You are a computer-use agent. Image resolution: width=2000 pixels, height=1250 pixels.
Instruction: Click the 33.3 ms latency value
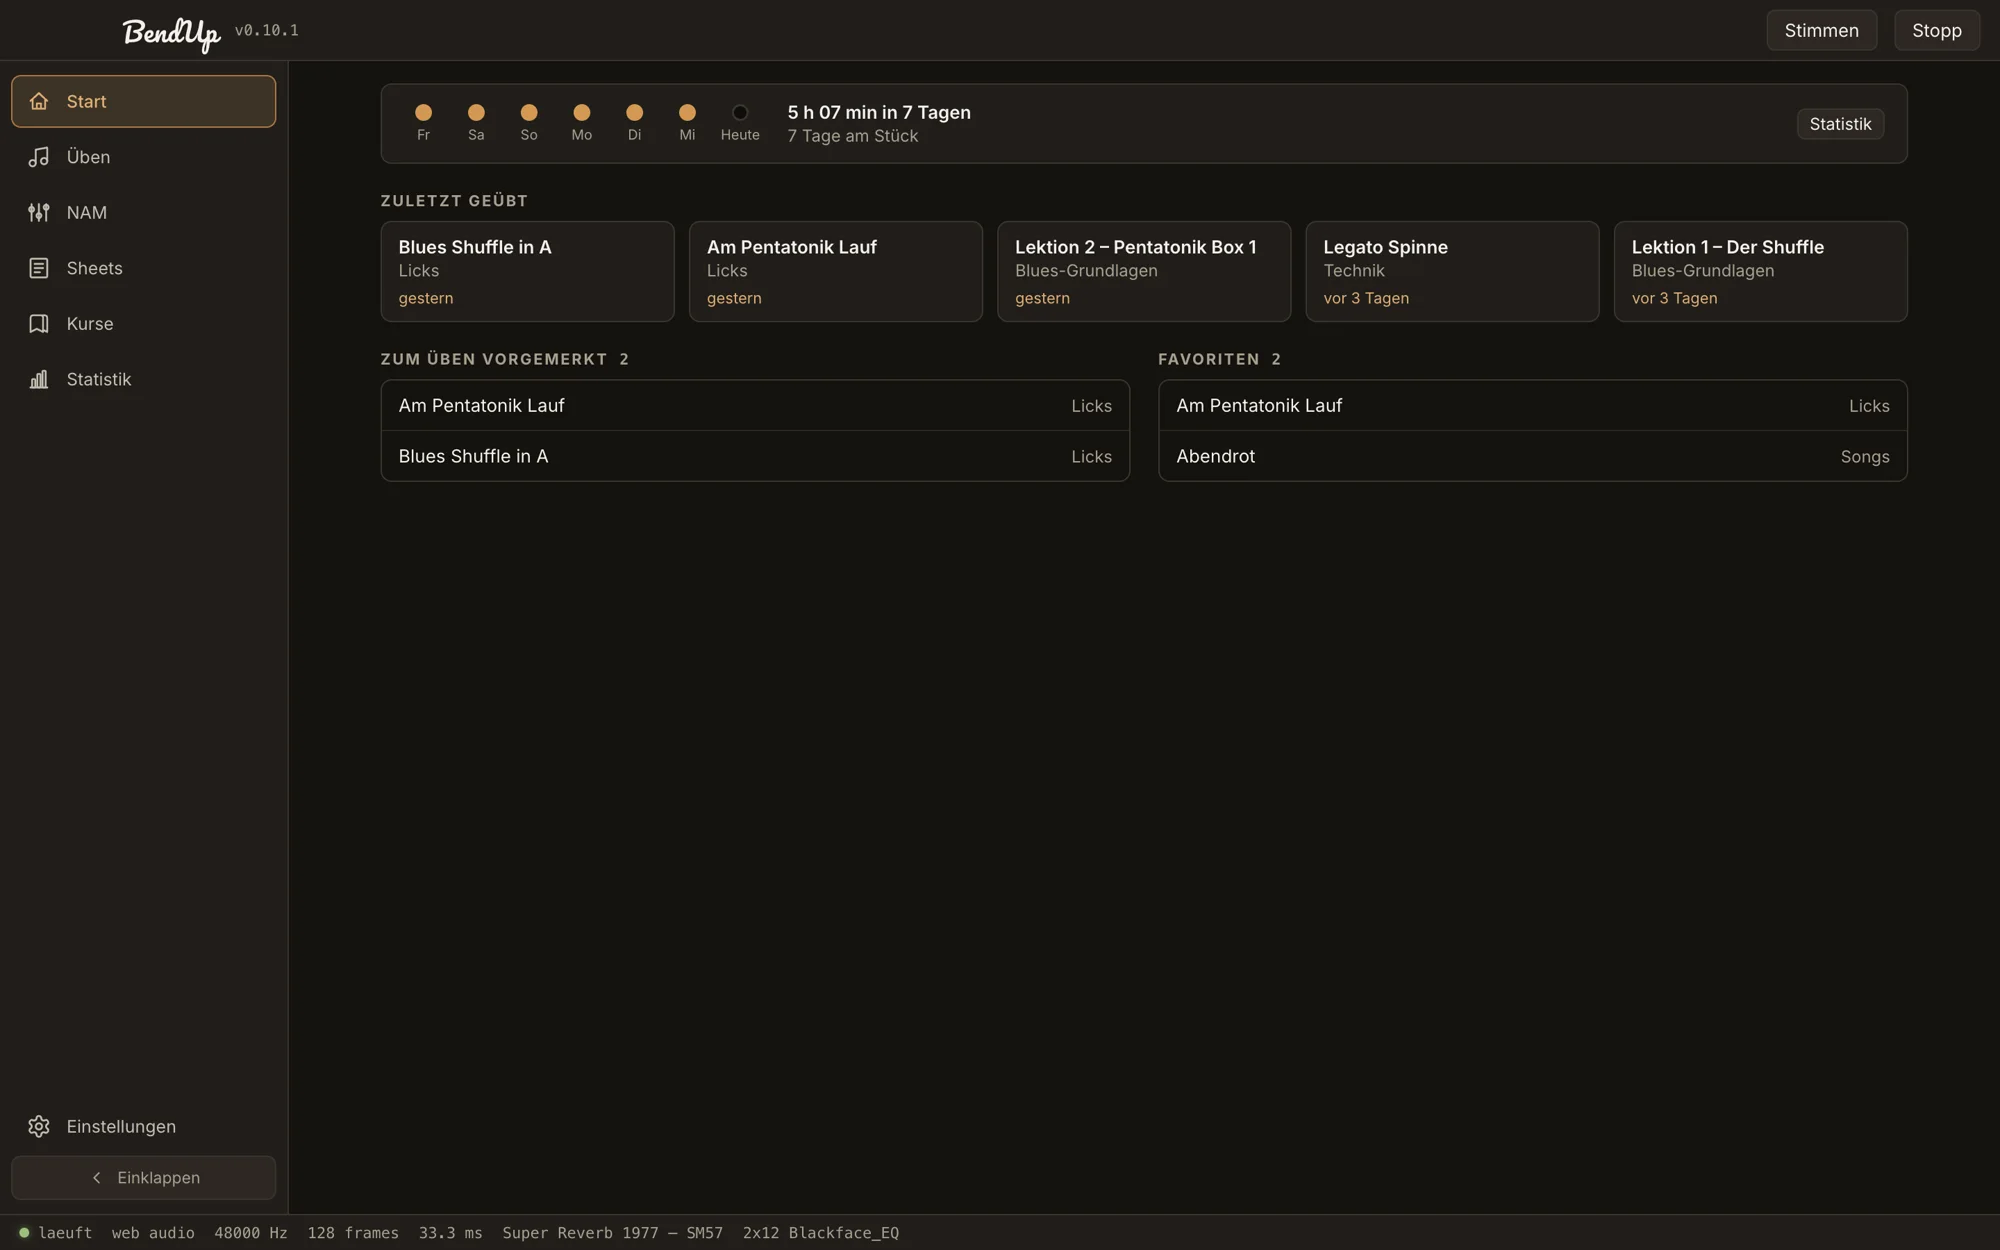click(x=450, y=1233)
